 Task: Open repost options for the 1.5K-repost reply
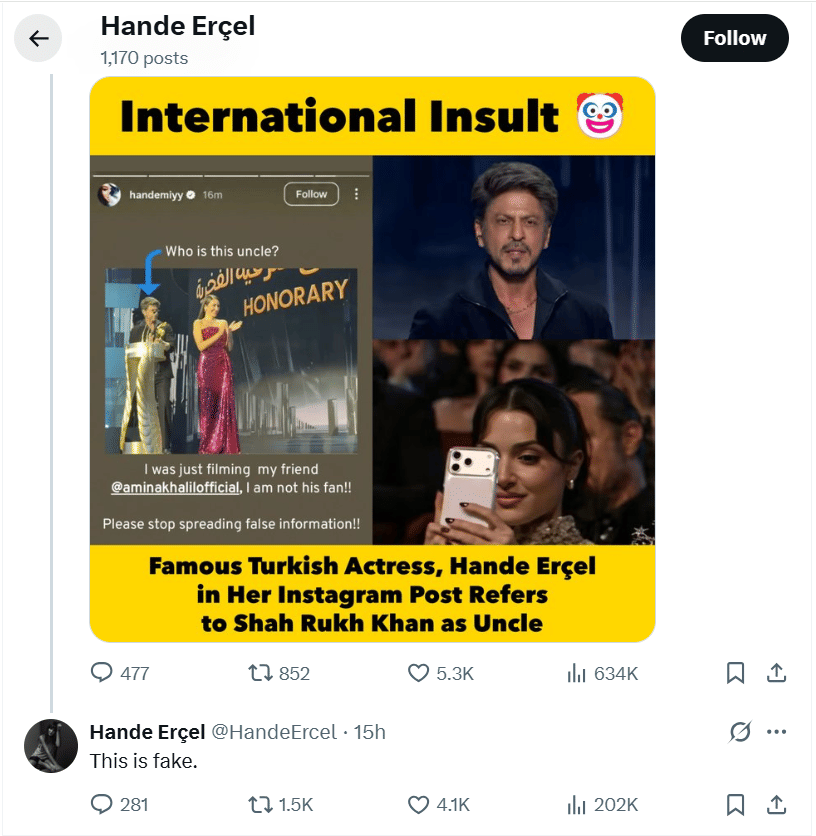[x=281, y=804]
